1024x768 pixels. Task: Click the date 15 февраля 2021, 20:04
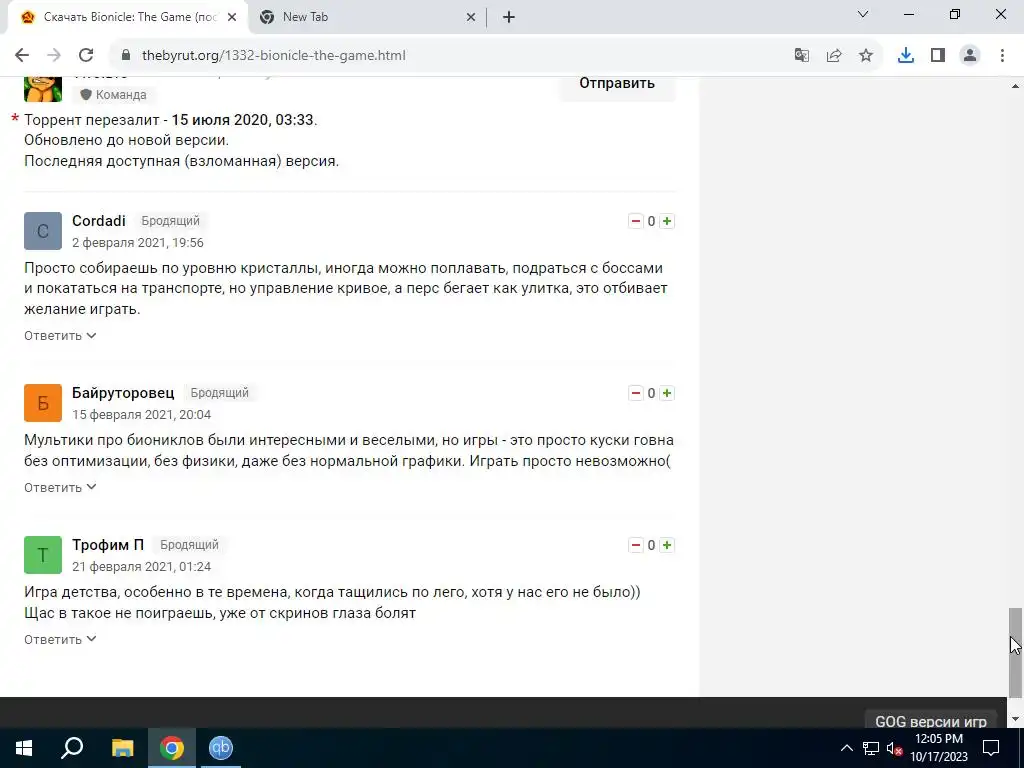coord(142,415)
